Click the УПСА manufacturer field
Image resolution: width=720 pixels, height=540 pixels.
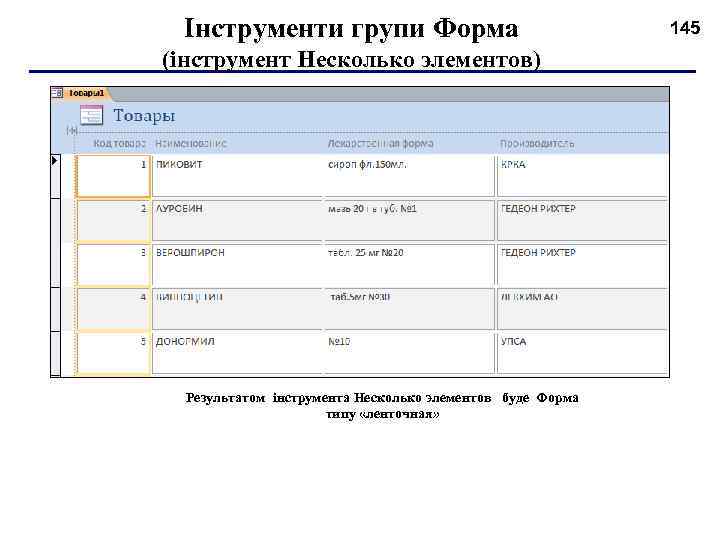(x=582, y=353)
